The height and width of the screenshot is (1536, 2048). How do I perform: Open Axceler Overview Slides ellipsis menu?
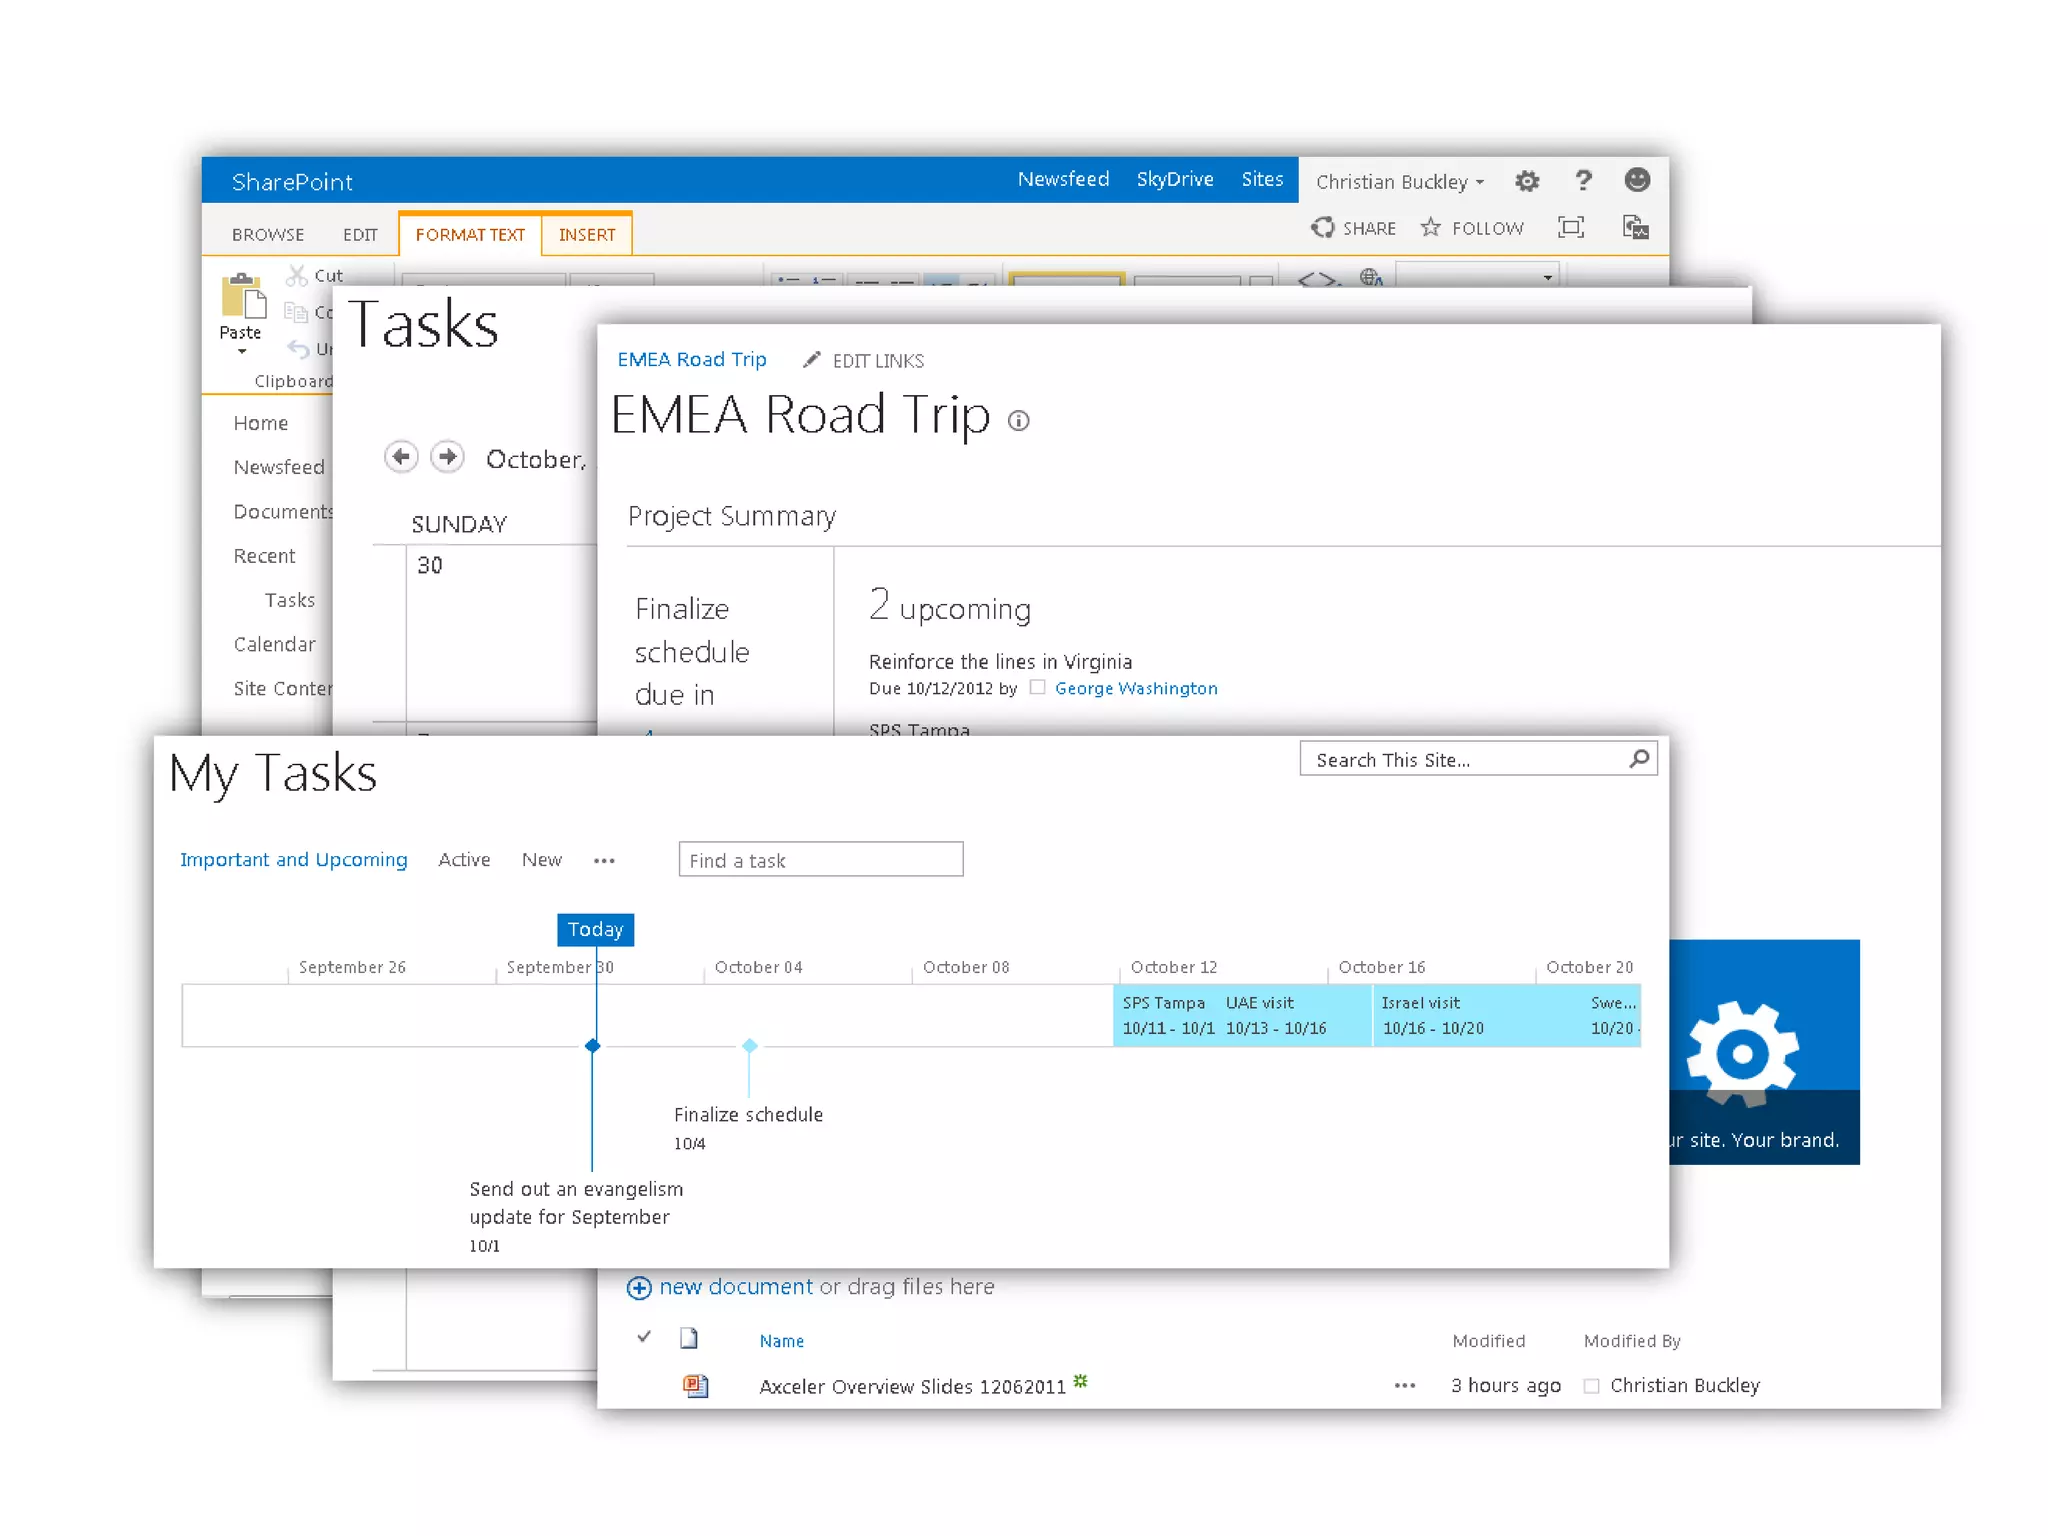[1404, 1386]
